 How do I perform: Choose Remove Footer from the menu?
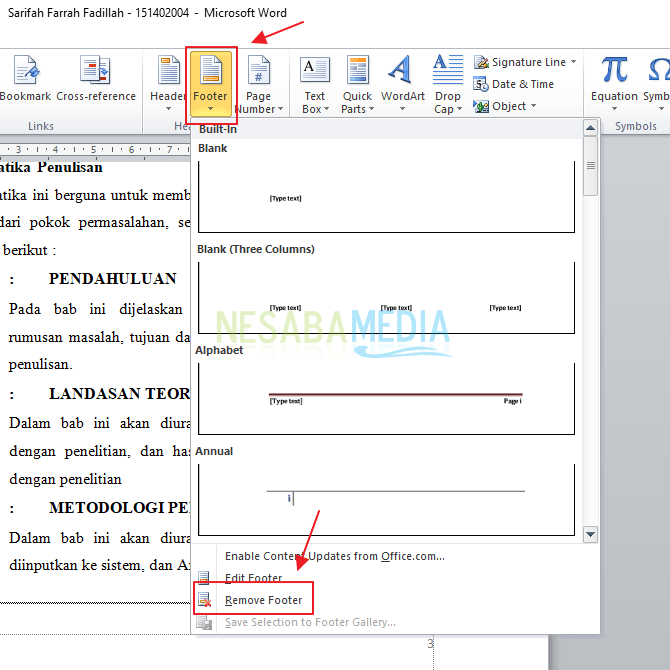tap(263, 600)
